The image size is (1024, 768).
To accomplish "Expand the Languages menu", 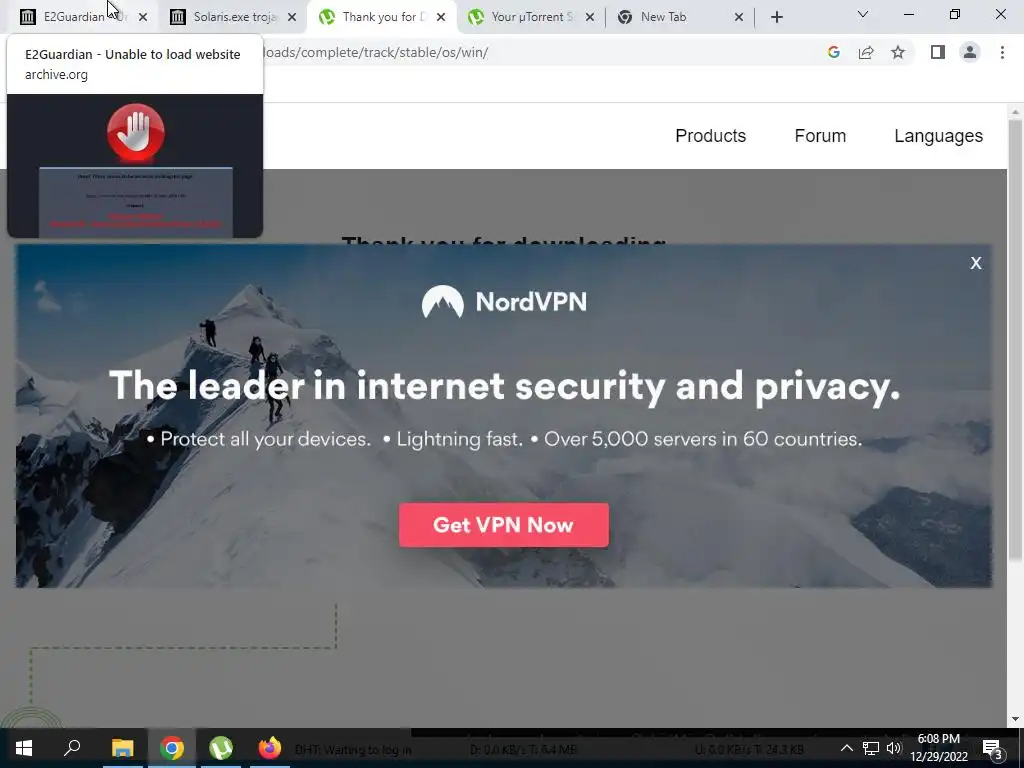I will coord(938,136).
